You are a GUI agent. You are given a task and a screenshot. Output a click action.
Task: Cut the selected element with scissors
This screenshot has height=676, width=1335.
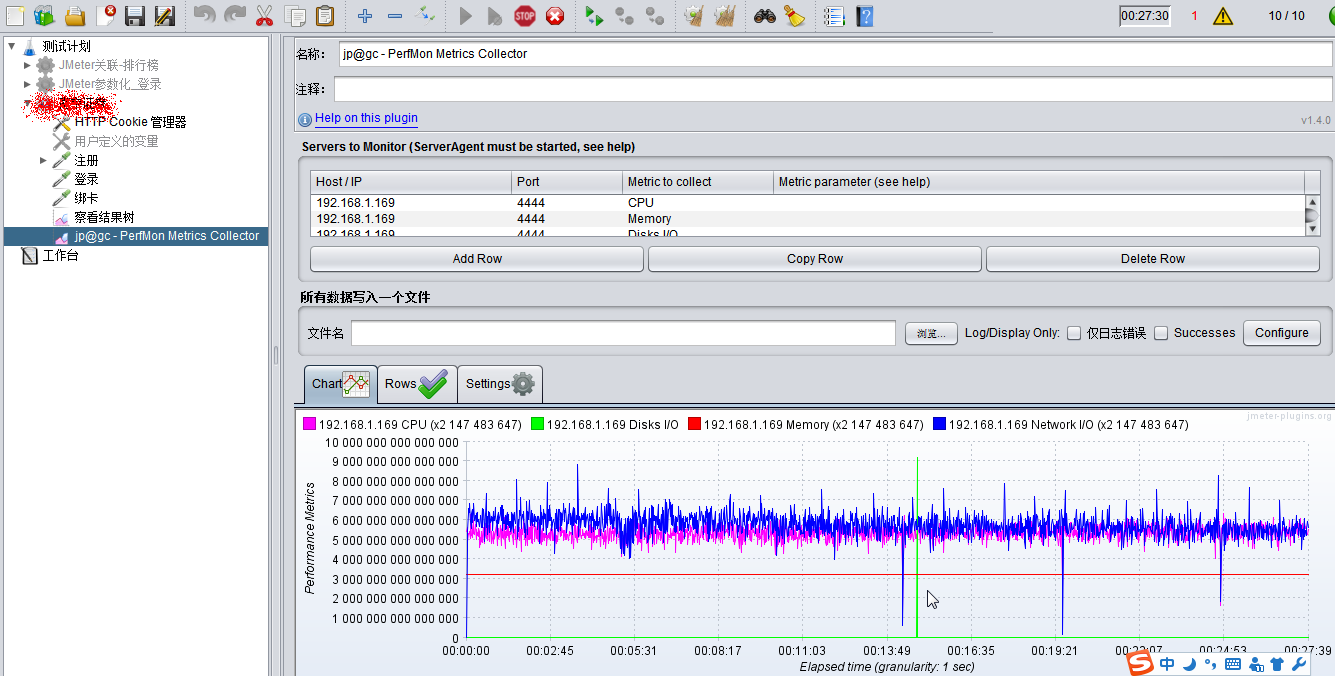[264, 15]
